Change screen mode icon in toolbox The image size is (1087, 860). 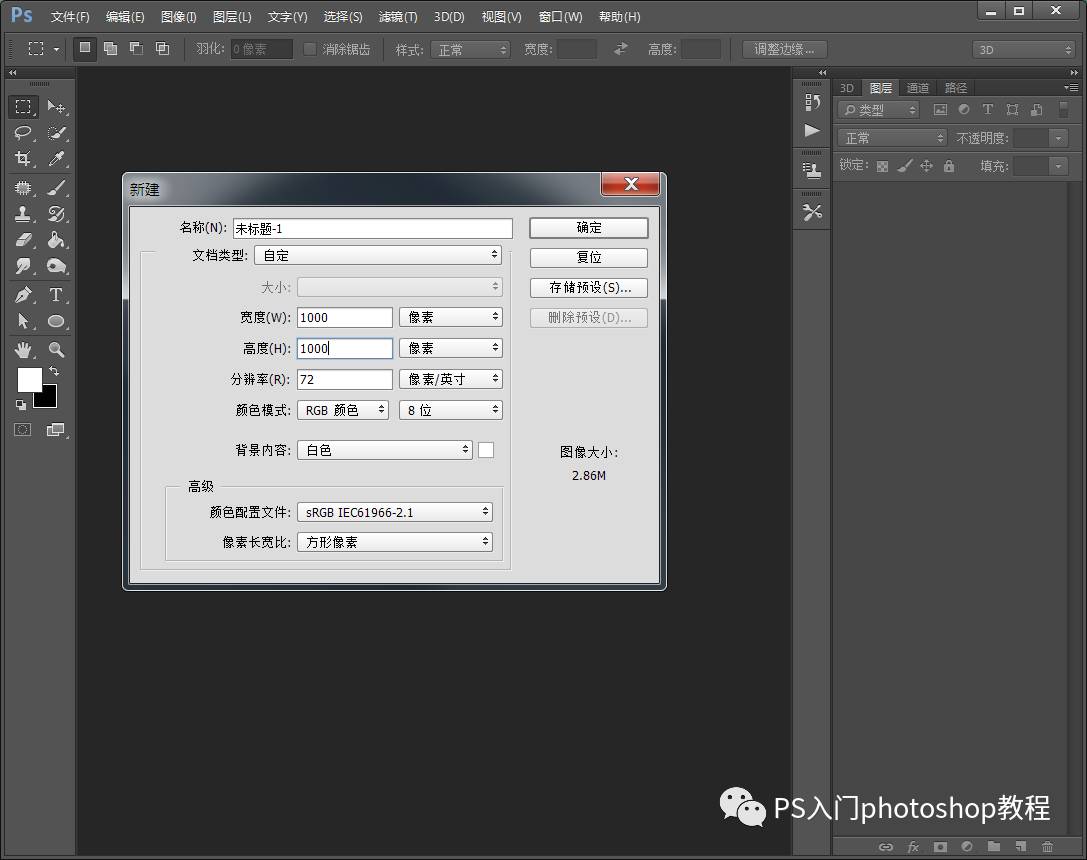click(55, 430)
